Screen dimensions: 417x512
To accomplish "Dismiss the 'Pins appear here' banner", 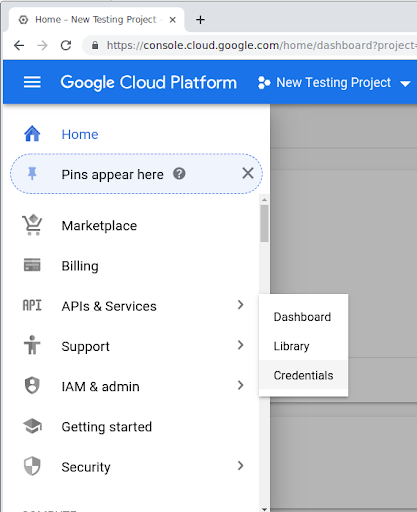I will pyautogui.click(x=248, y=173).
